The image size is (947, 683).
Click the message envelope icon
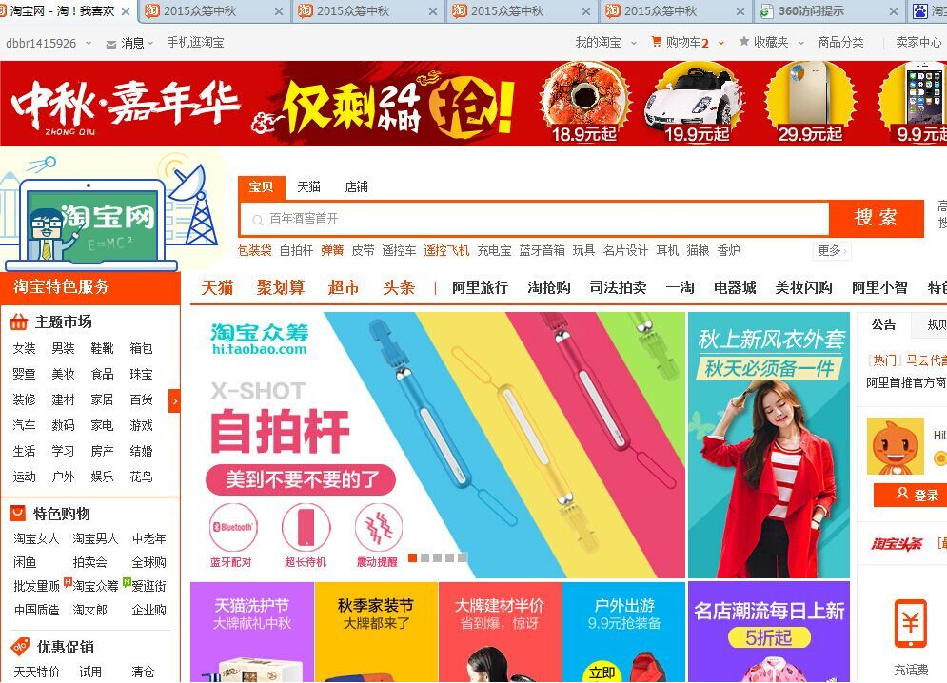pos(111,44)
